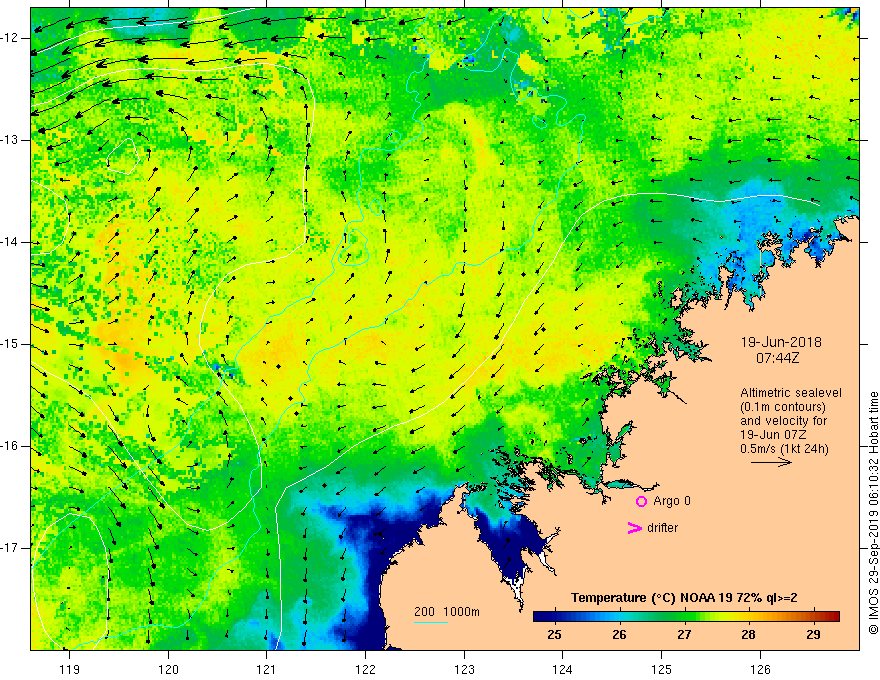Click the date text 19-Jun-2018
Screen dimensions: 880x680
781,342
